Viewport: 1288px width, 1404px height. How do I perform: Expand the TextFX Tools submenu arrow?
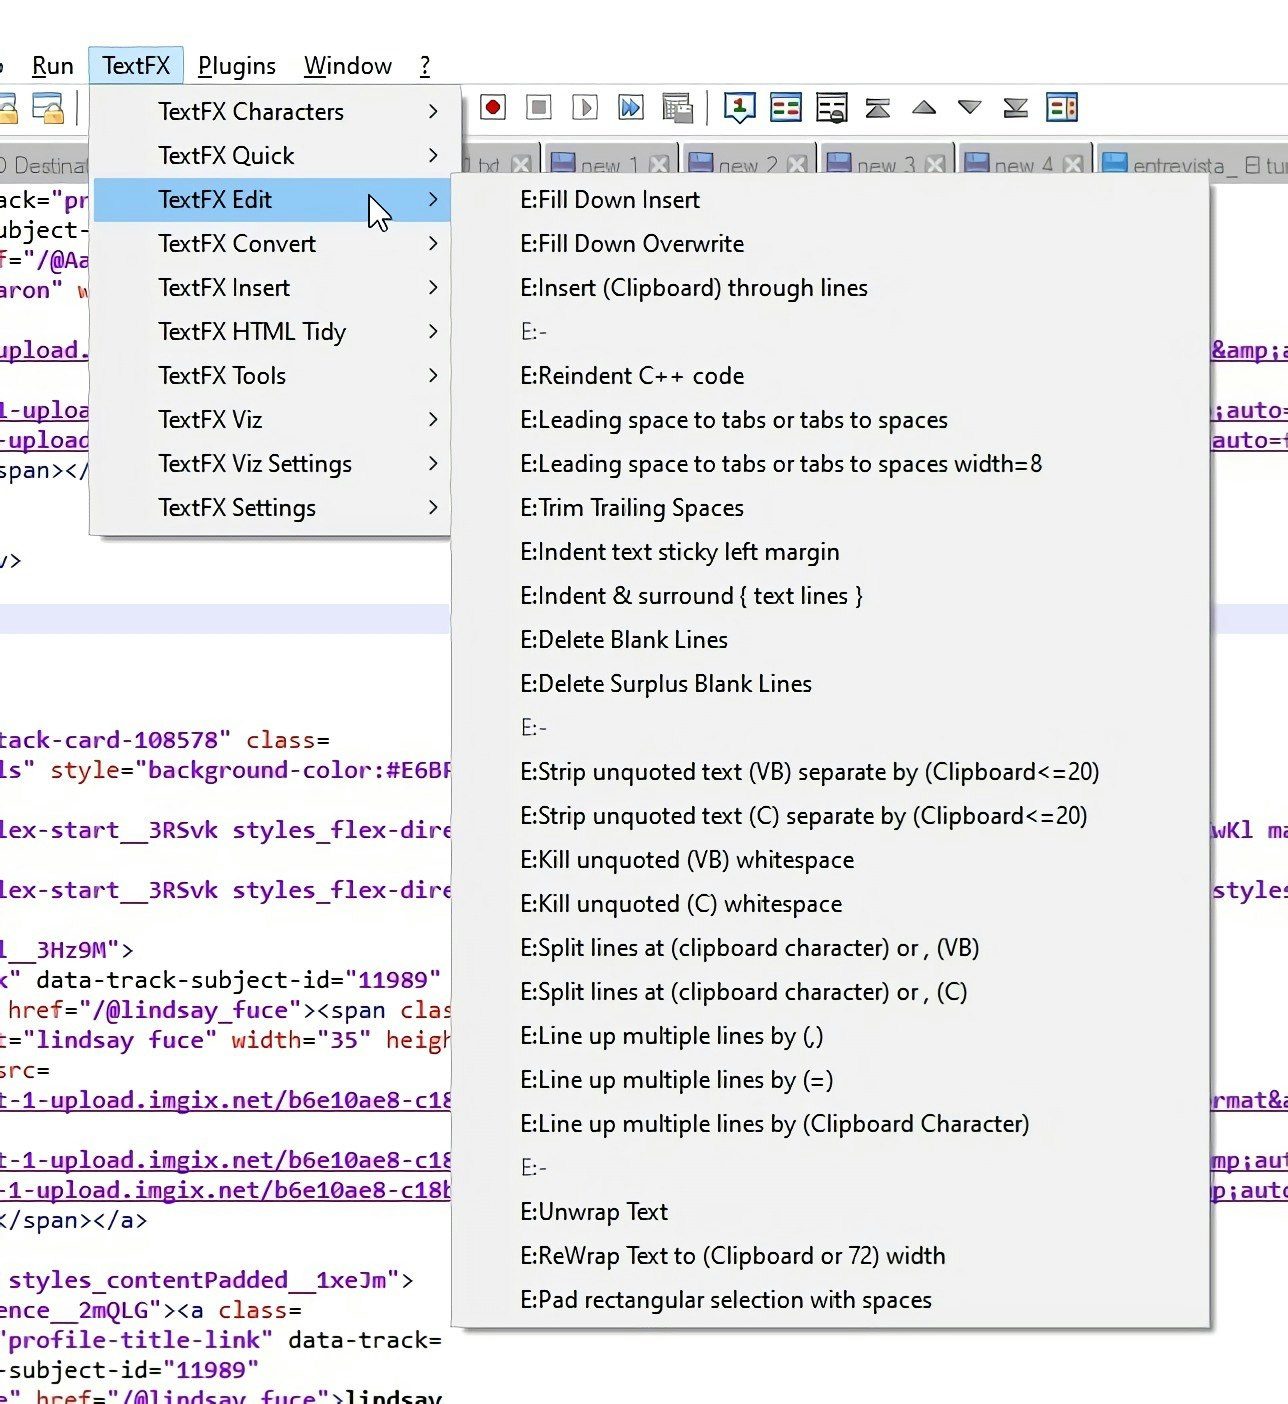pos(433,375)
